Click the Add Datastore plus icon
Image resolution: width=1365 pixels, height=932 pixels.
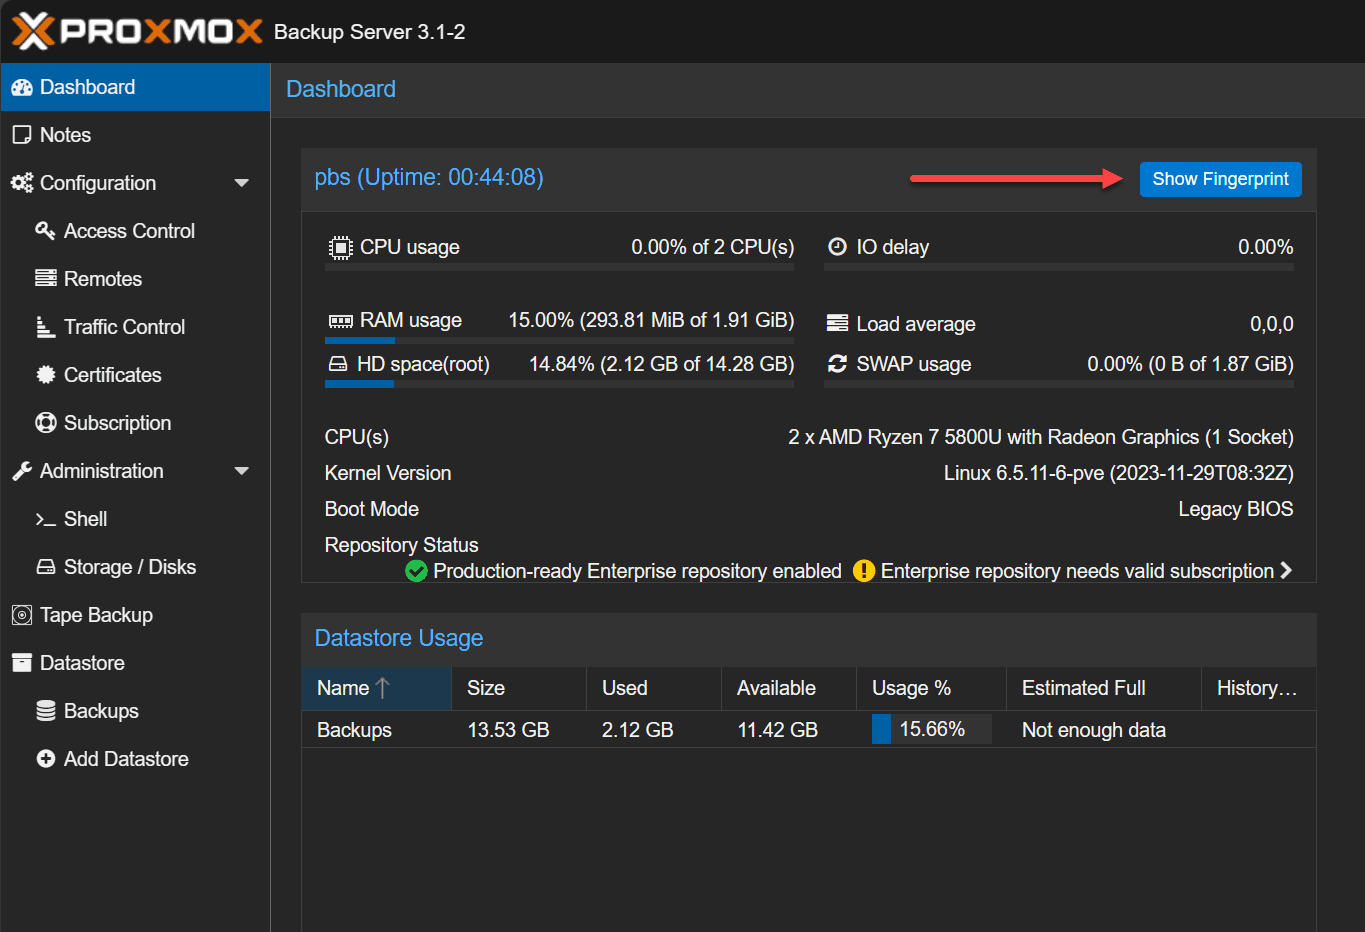pyautogui.click(x=45, y=759)
